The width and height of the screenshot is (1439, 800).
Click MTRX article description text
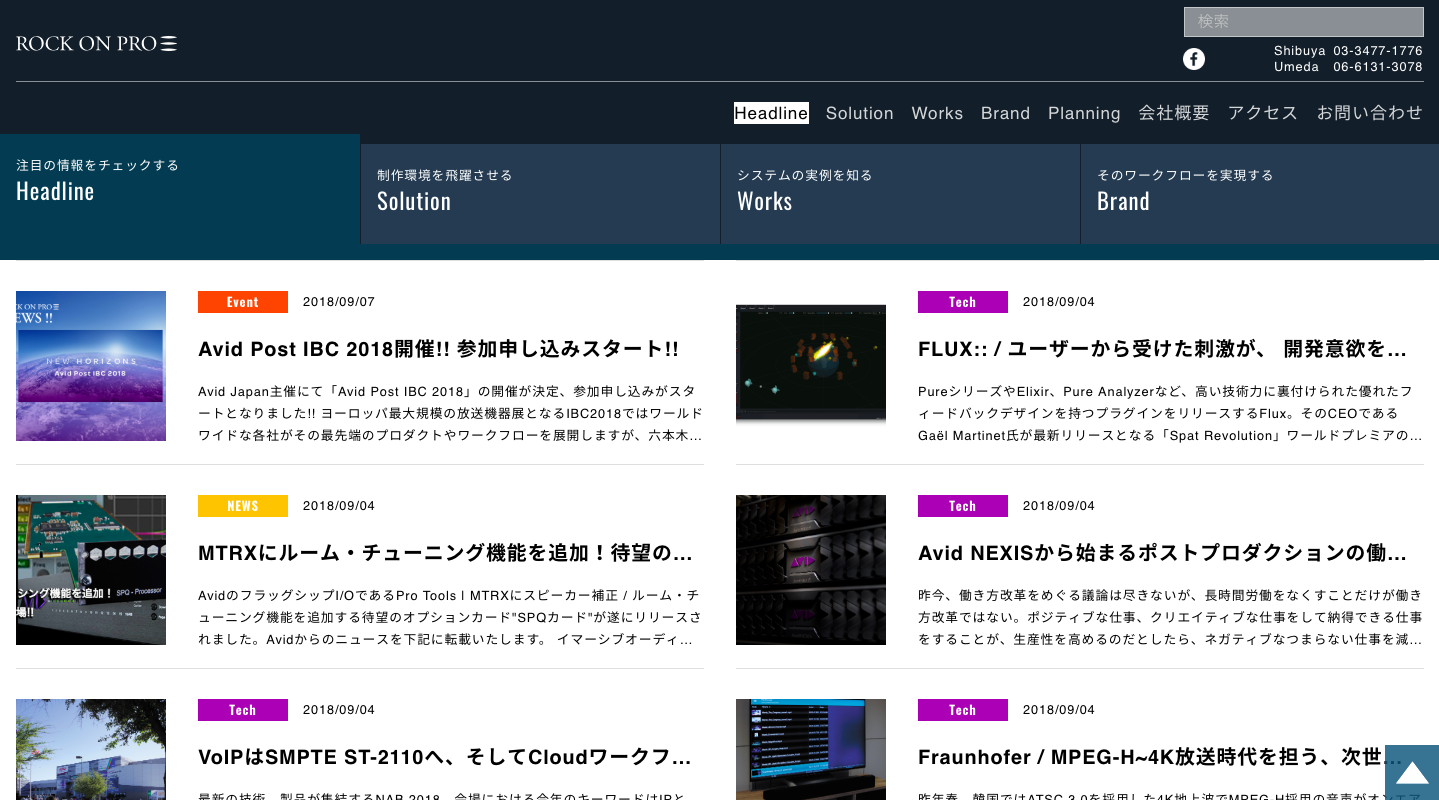pyautogui.click(x=450, y=617)
